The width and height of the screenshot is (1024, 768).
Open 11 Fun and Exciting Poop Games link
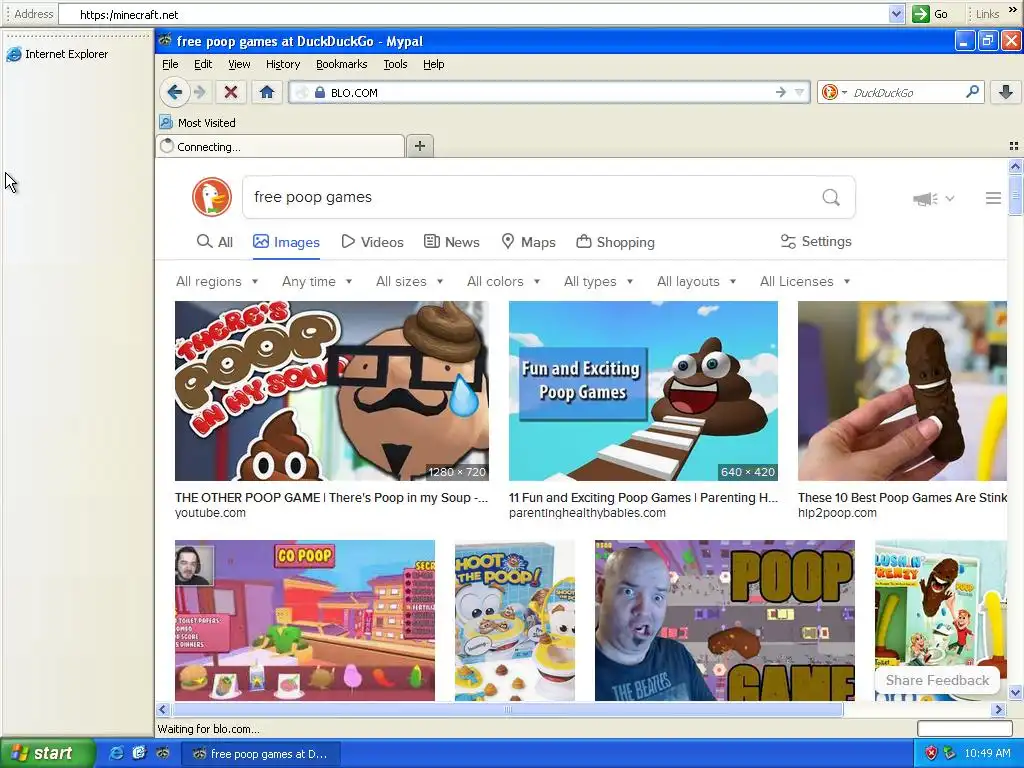643,498
